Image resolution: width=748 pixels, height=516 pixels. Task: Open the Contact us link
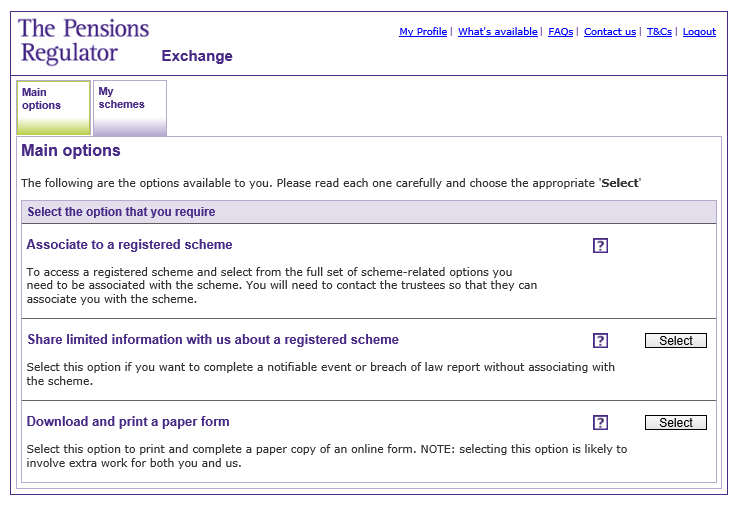(610, 32)
